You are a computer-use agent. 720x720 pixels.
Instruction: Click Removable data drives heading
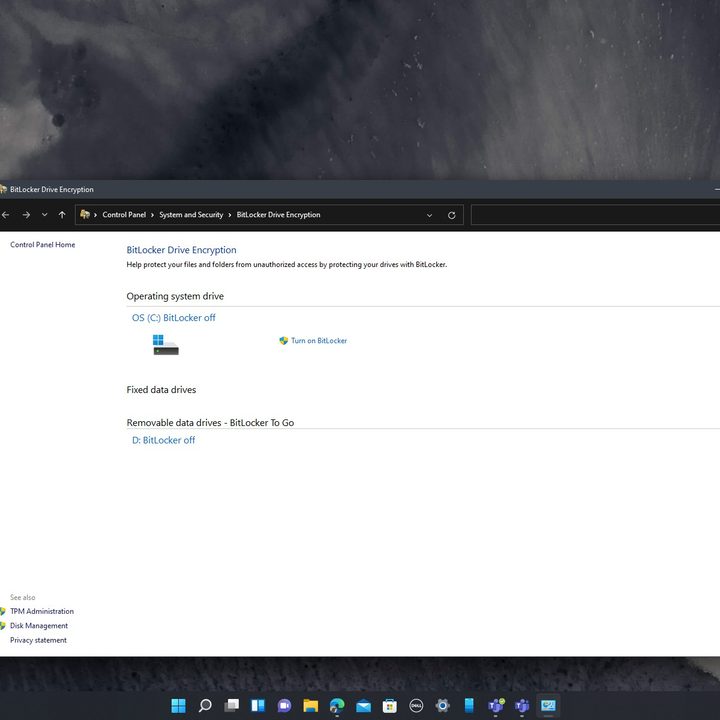coord(210,422)
